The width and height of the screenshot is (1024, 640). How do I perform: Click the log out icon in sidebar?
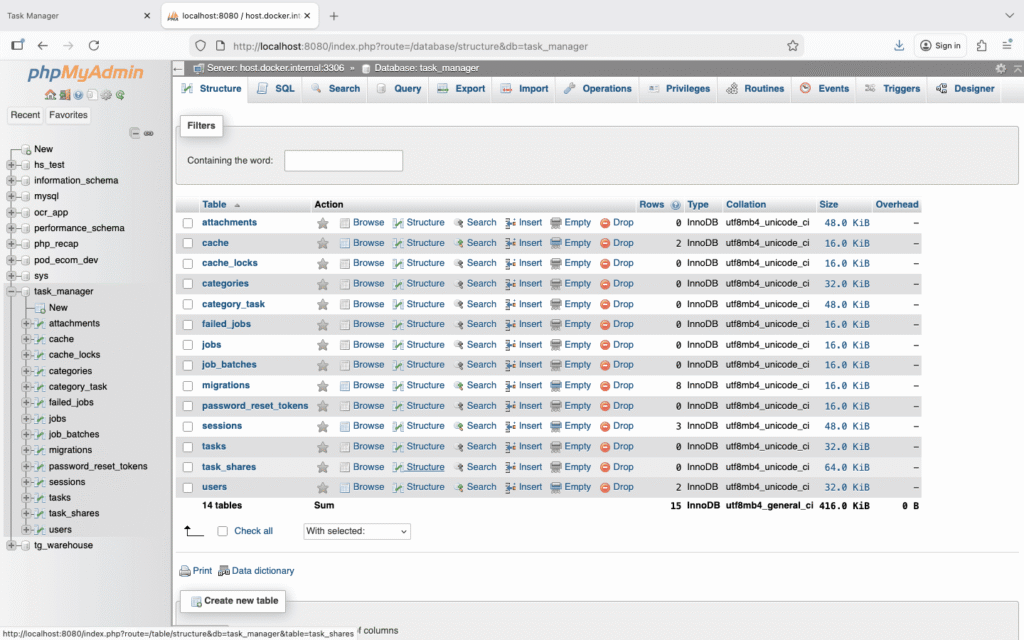[x=64, y=95]
